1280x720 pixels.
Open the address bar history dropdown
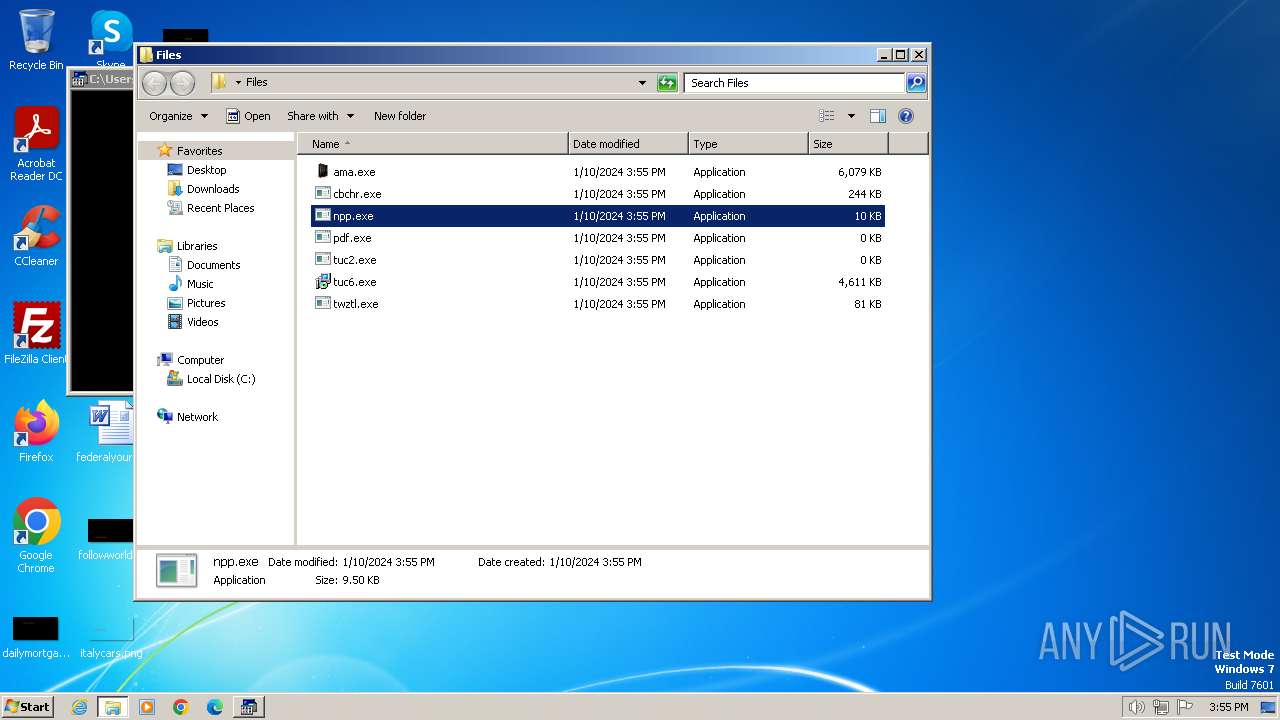tap(642, 83)
